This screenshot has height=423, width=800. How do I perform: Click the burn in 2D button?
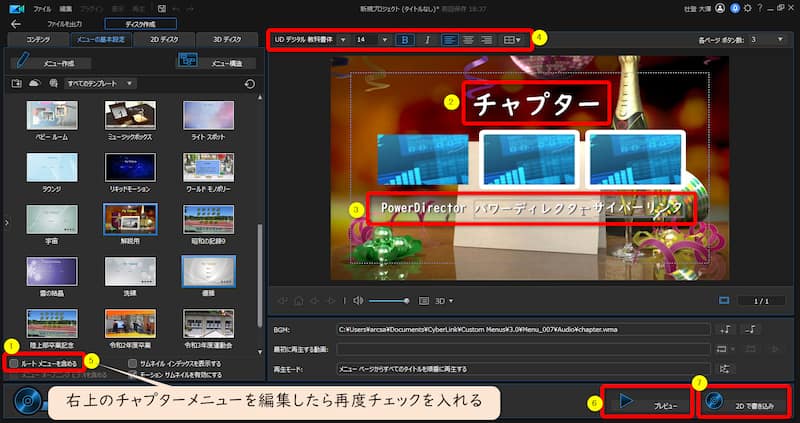point(744,403)
